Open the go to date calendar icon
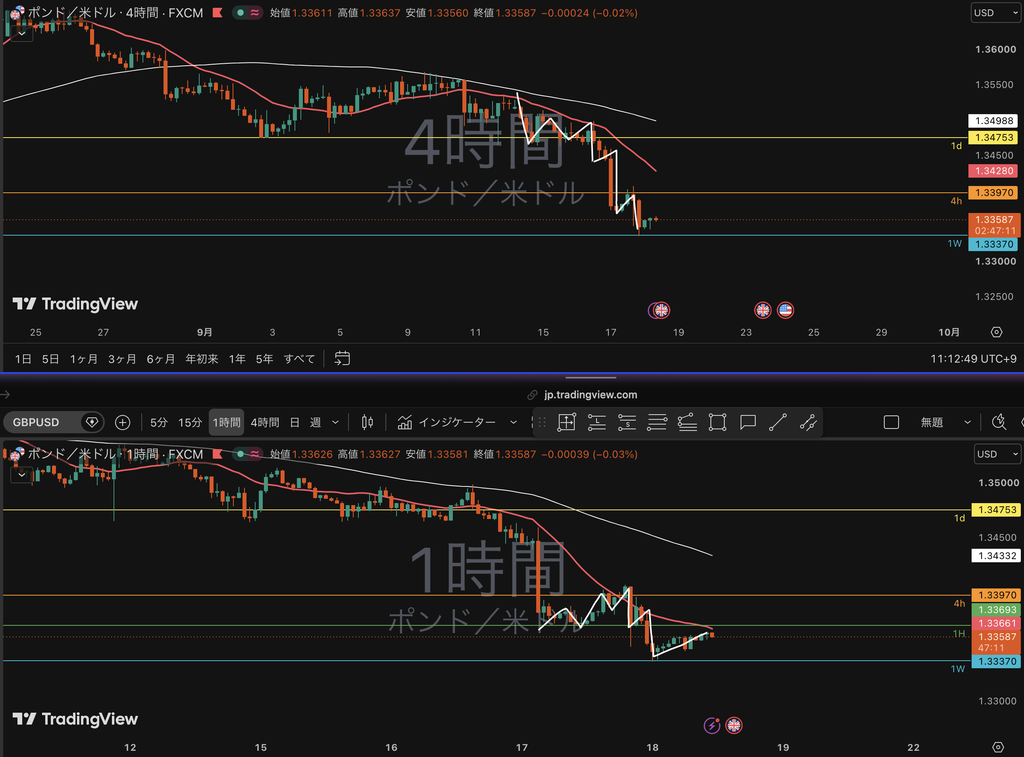This screenshot has width=1024, height=757. 342,359
